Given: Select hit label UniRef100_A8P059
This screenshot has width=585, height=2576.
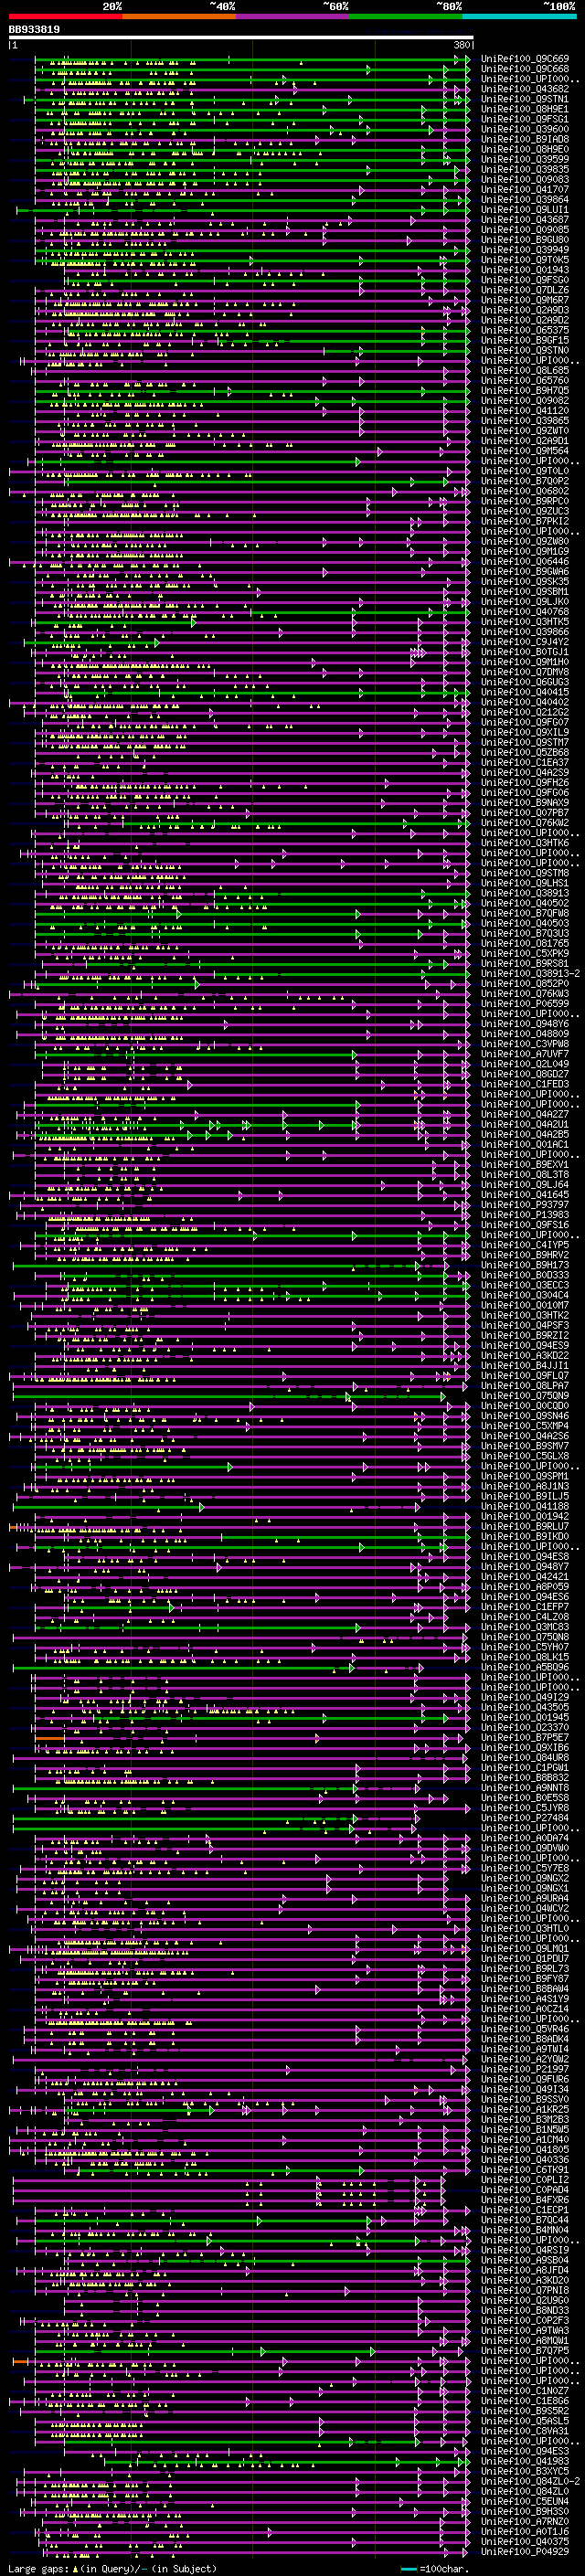Looking at the screenshot, I should [525, 1586].
